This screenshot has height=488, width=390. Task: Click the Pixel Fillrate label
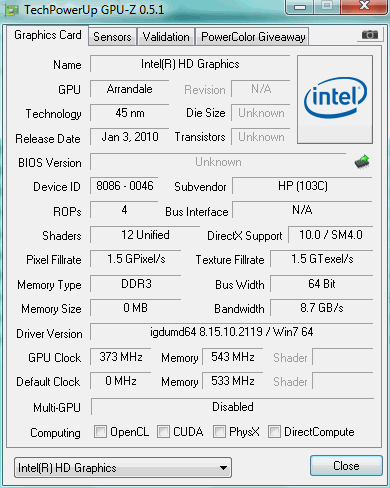(x=54, y=260)
